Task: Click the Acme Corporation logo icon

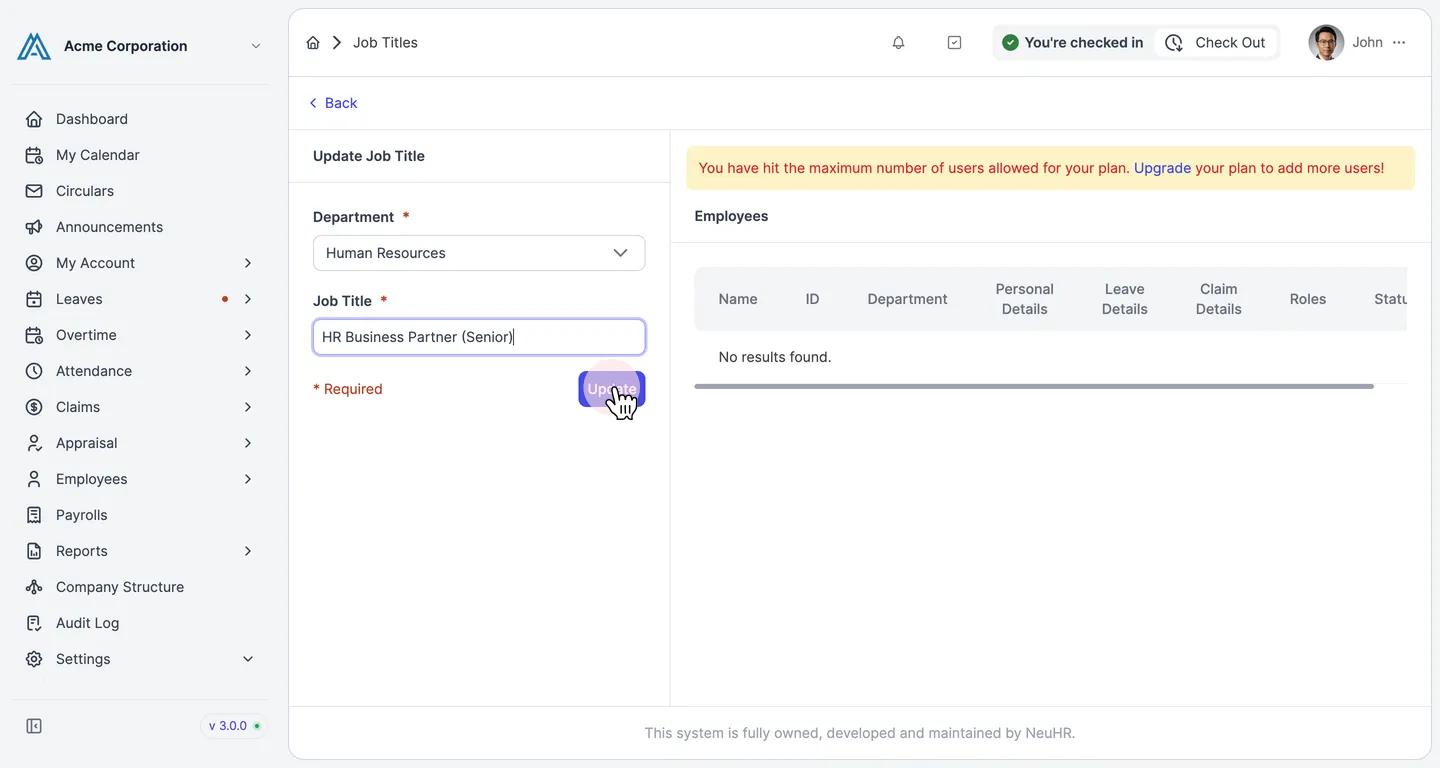Action: pyautogui.click(x=34, y=46)
